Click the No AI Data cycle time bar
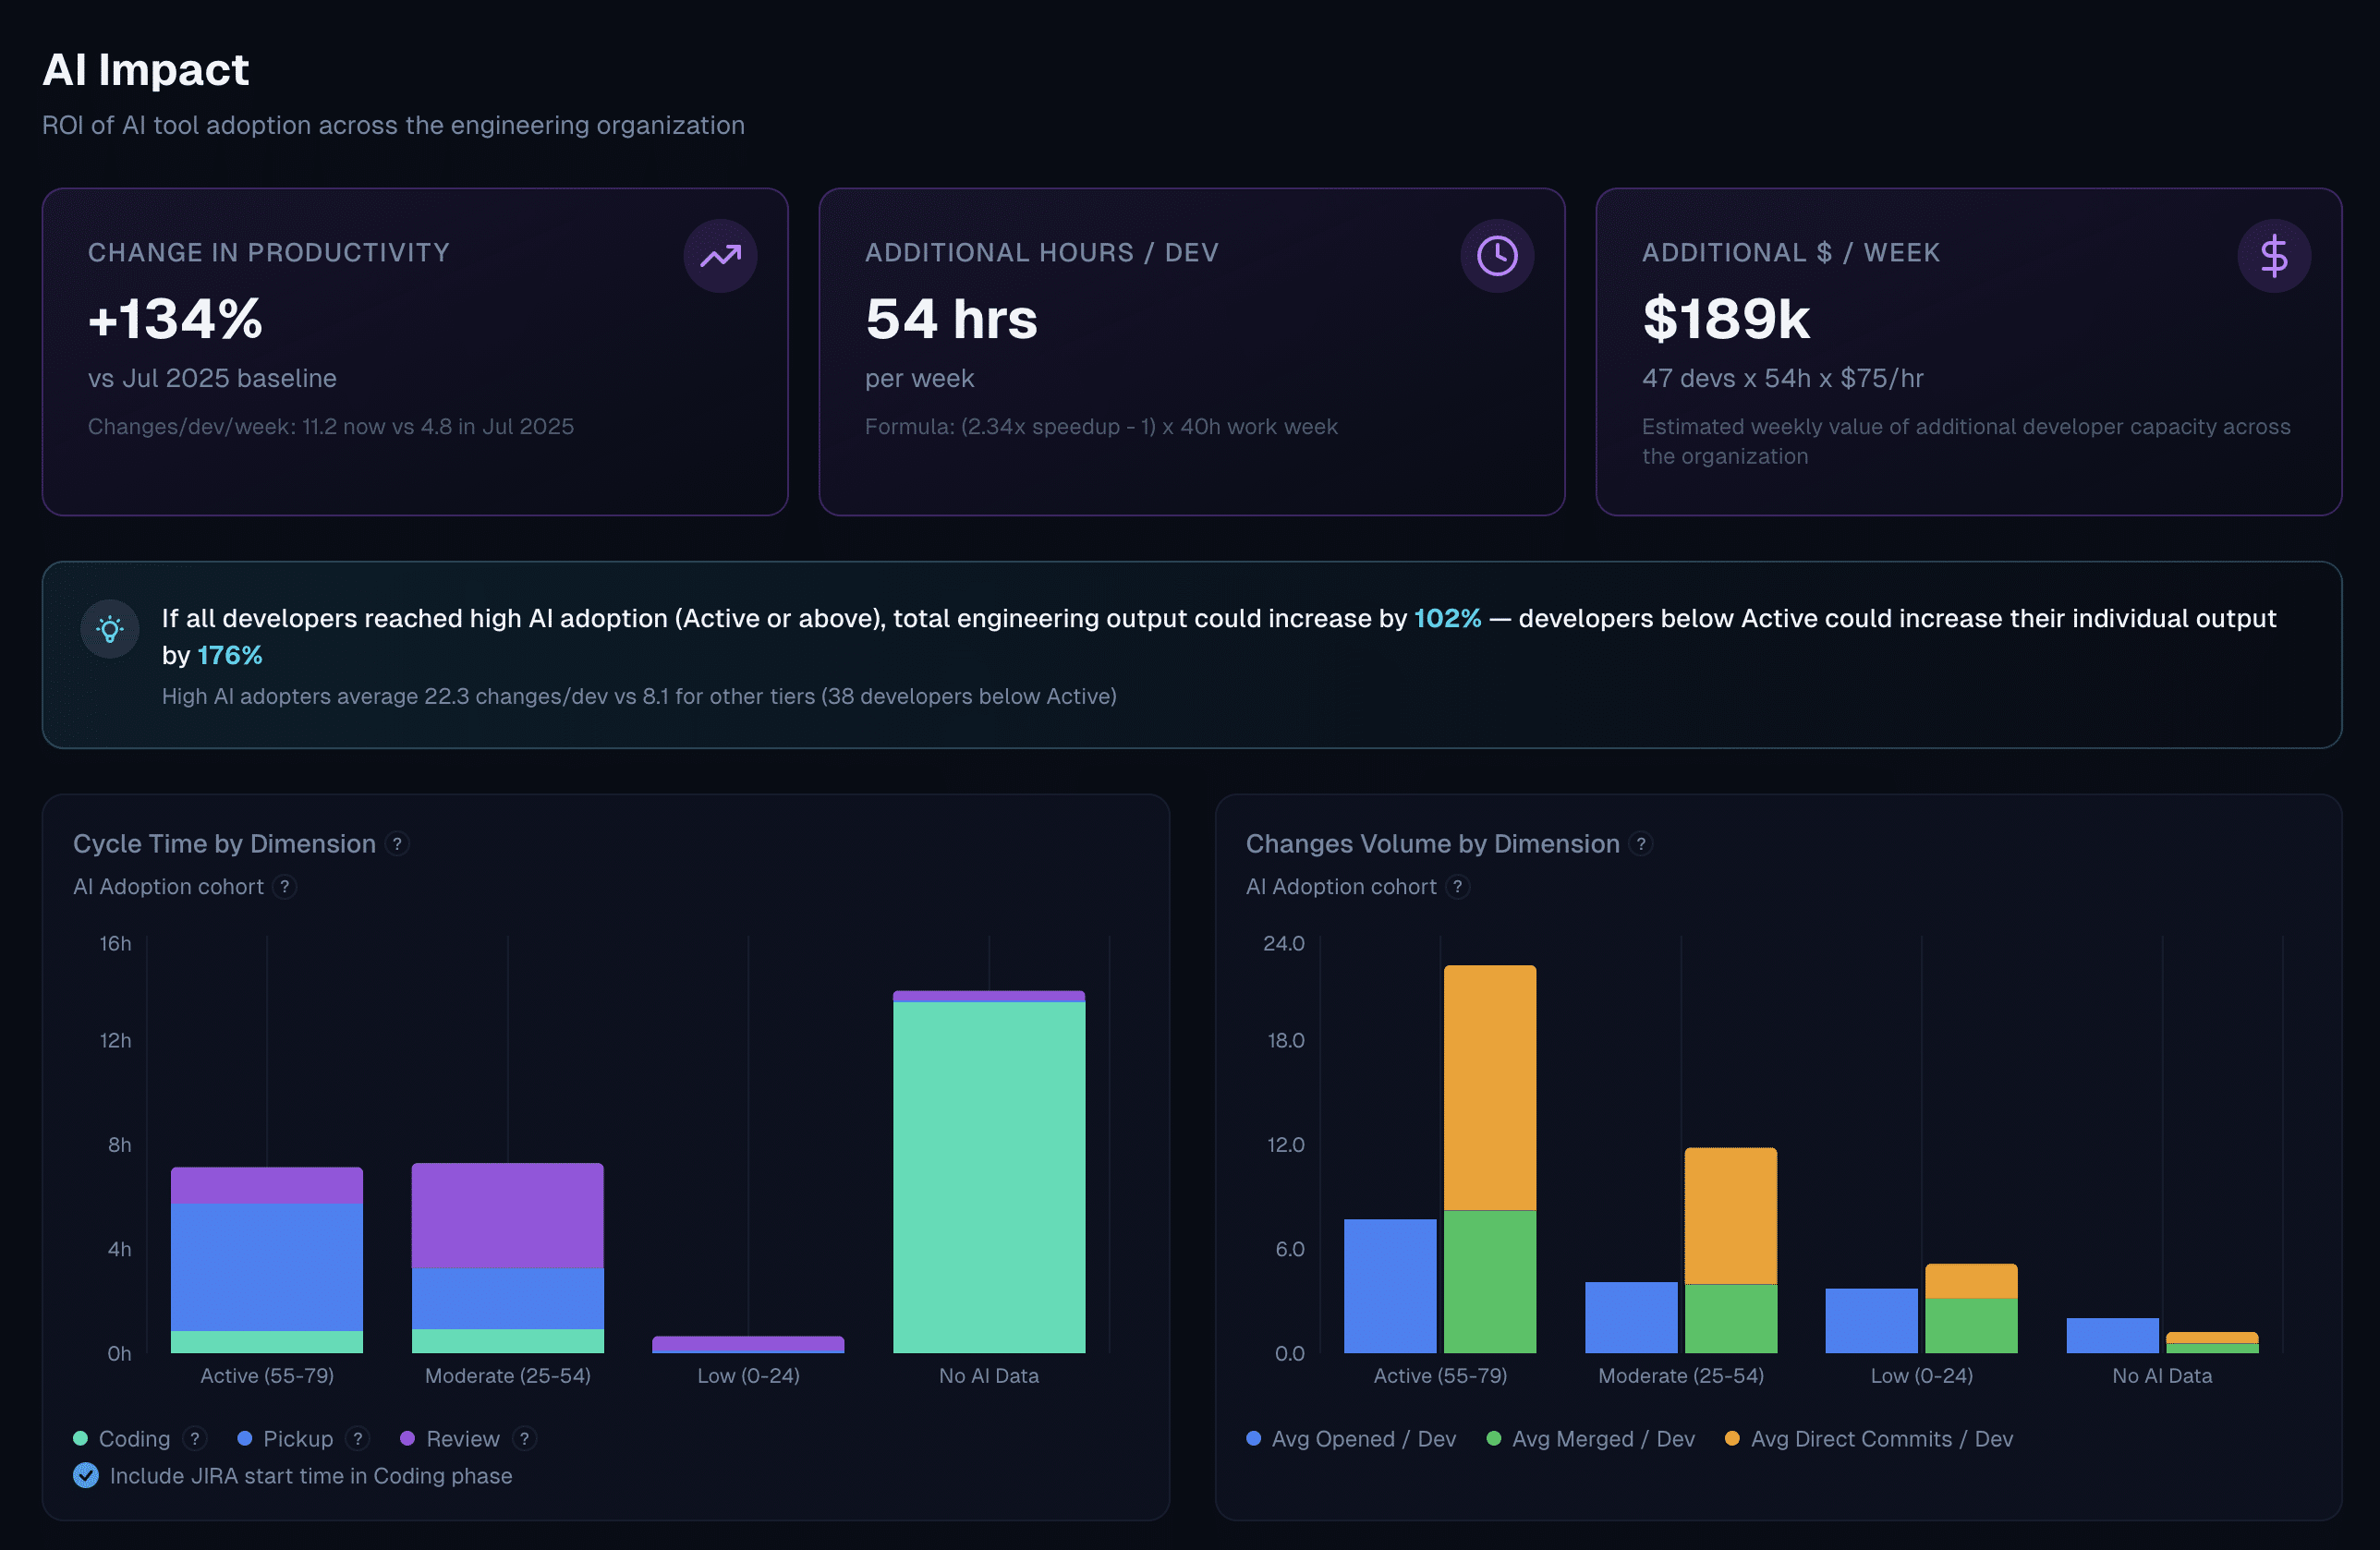The image size is (2380, 1550). 988,1175
